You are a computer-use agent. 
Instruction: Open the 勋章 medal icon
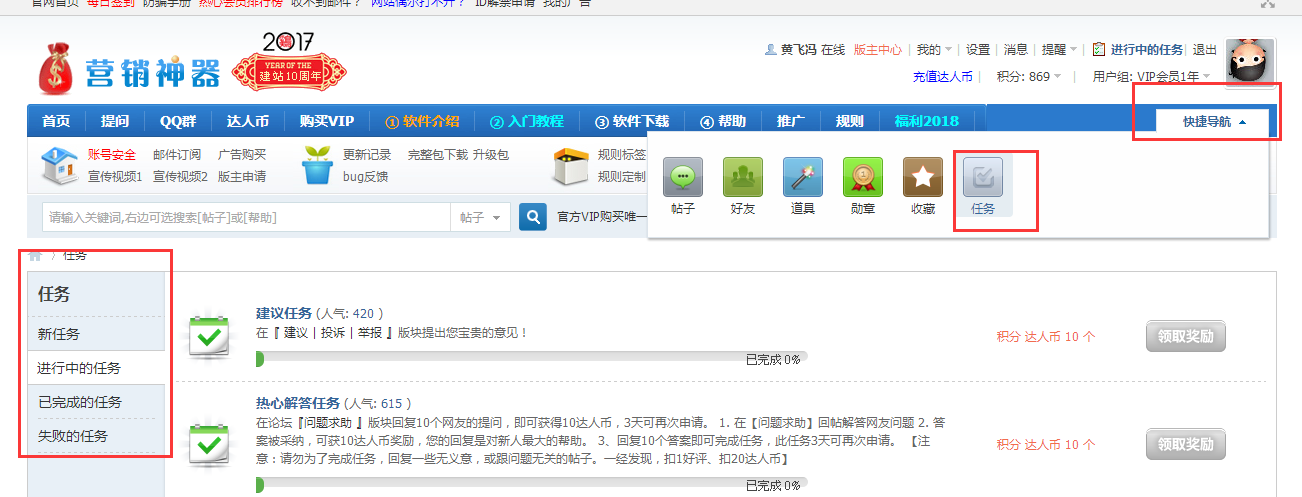[x=862, y=178]
